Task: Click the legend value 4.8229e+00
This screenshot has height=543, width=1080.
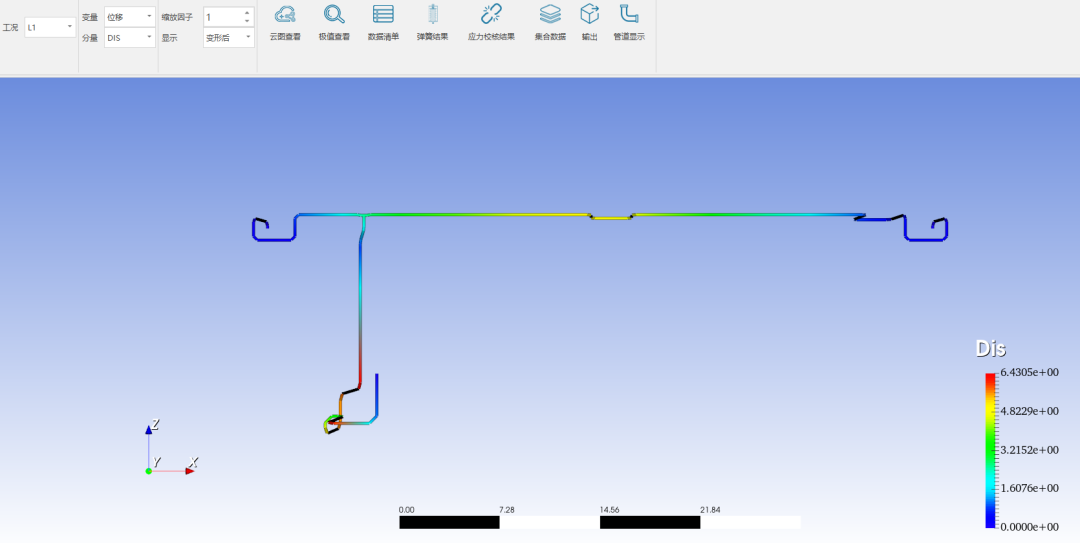Action: pos(1029,411)
